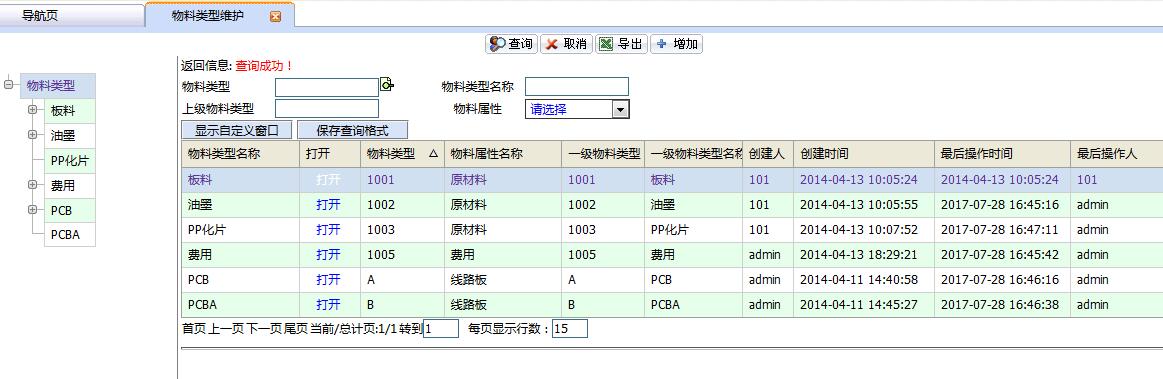This screenshot has width=1163, height=379.
Task: Collapse the 物料类型 root tree node
Action: 9,85
